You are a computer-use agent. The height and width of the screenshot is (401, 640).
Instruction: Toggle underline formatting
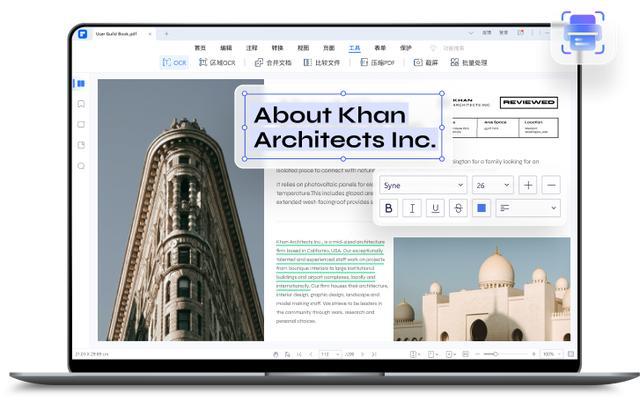[435, 208]
